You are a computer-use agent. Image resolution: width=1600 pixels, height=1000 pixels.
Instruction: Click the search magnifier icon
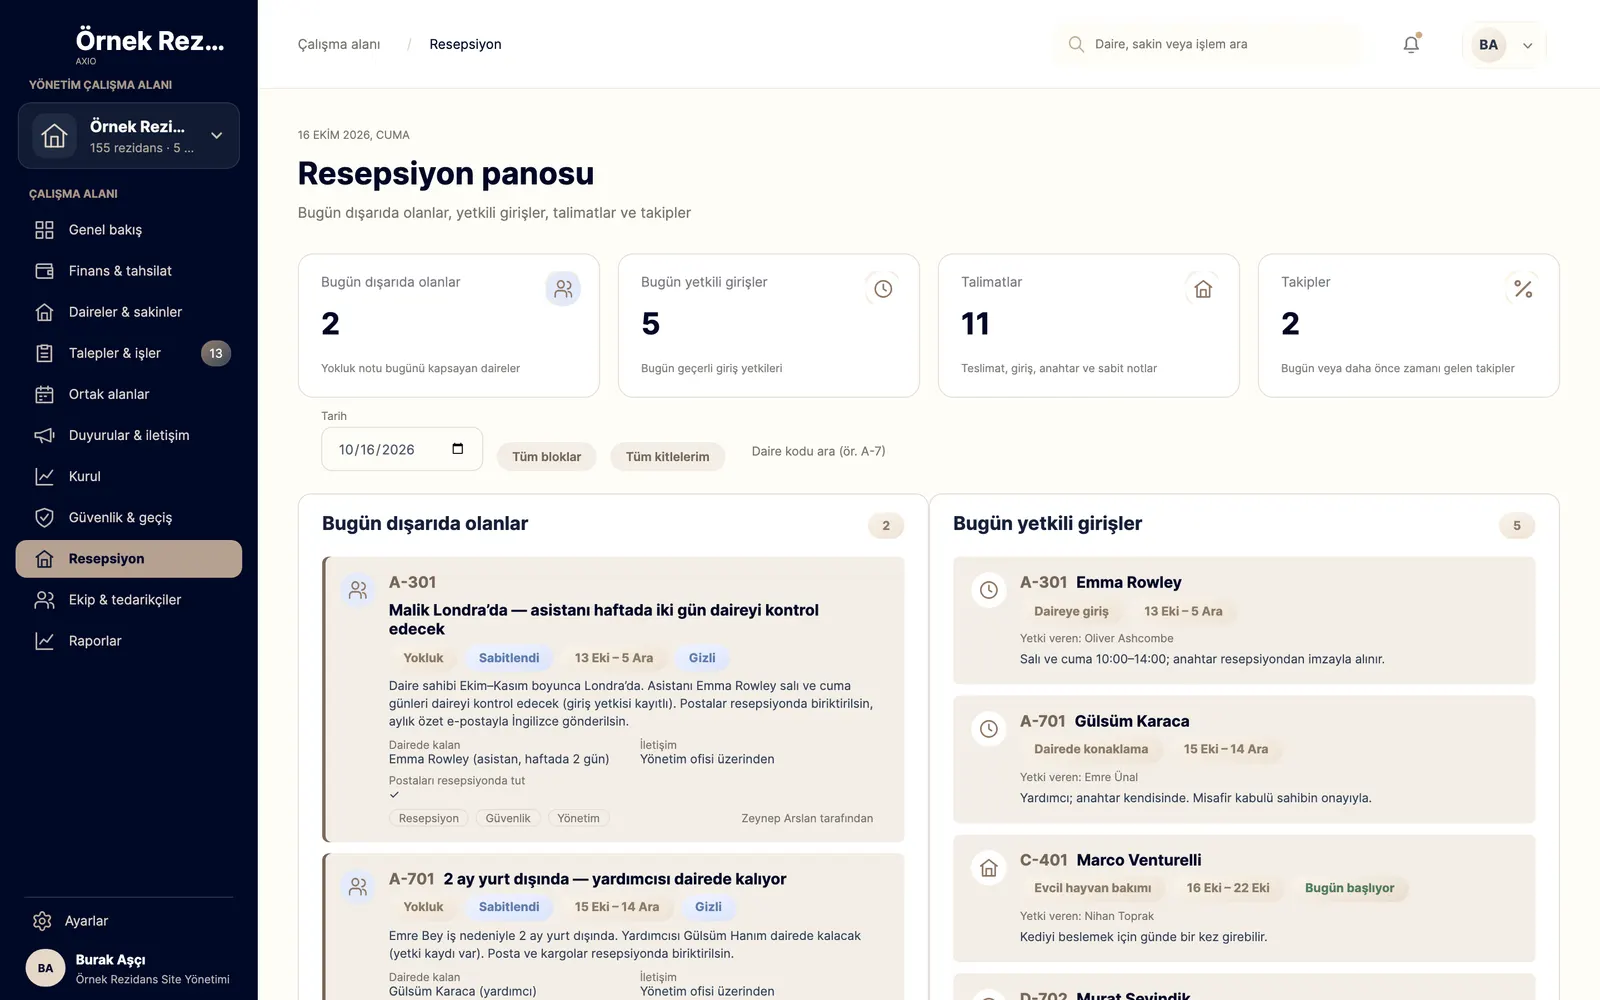pos(1076,44)
